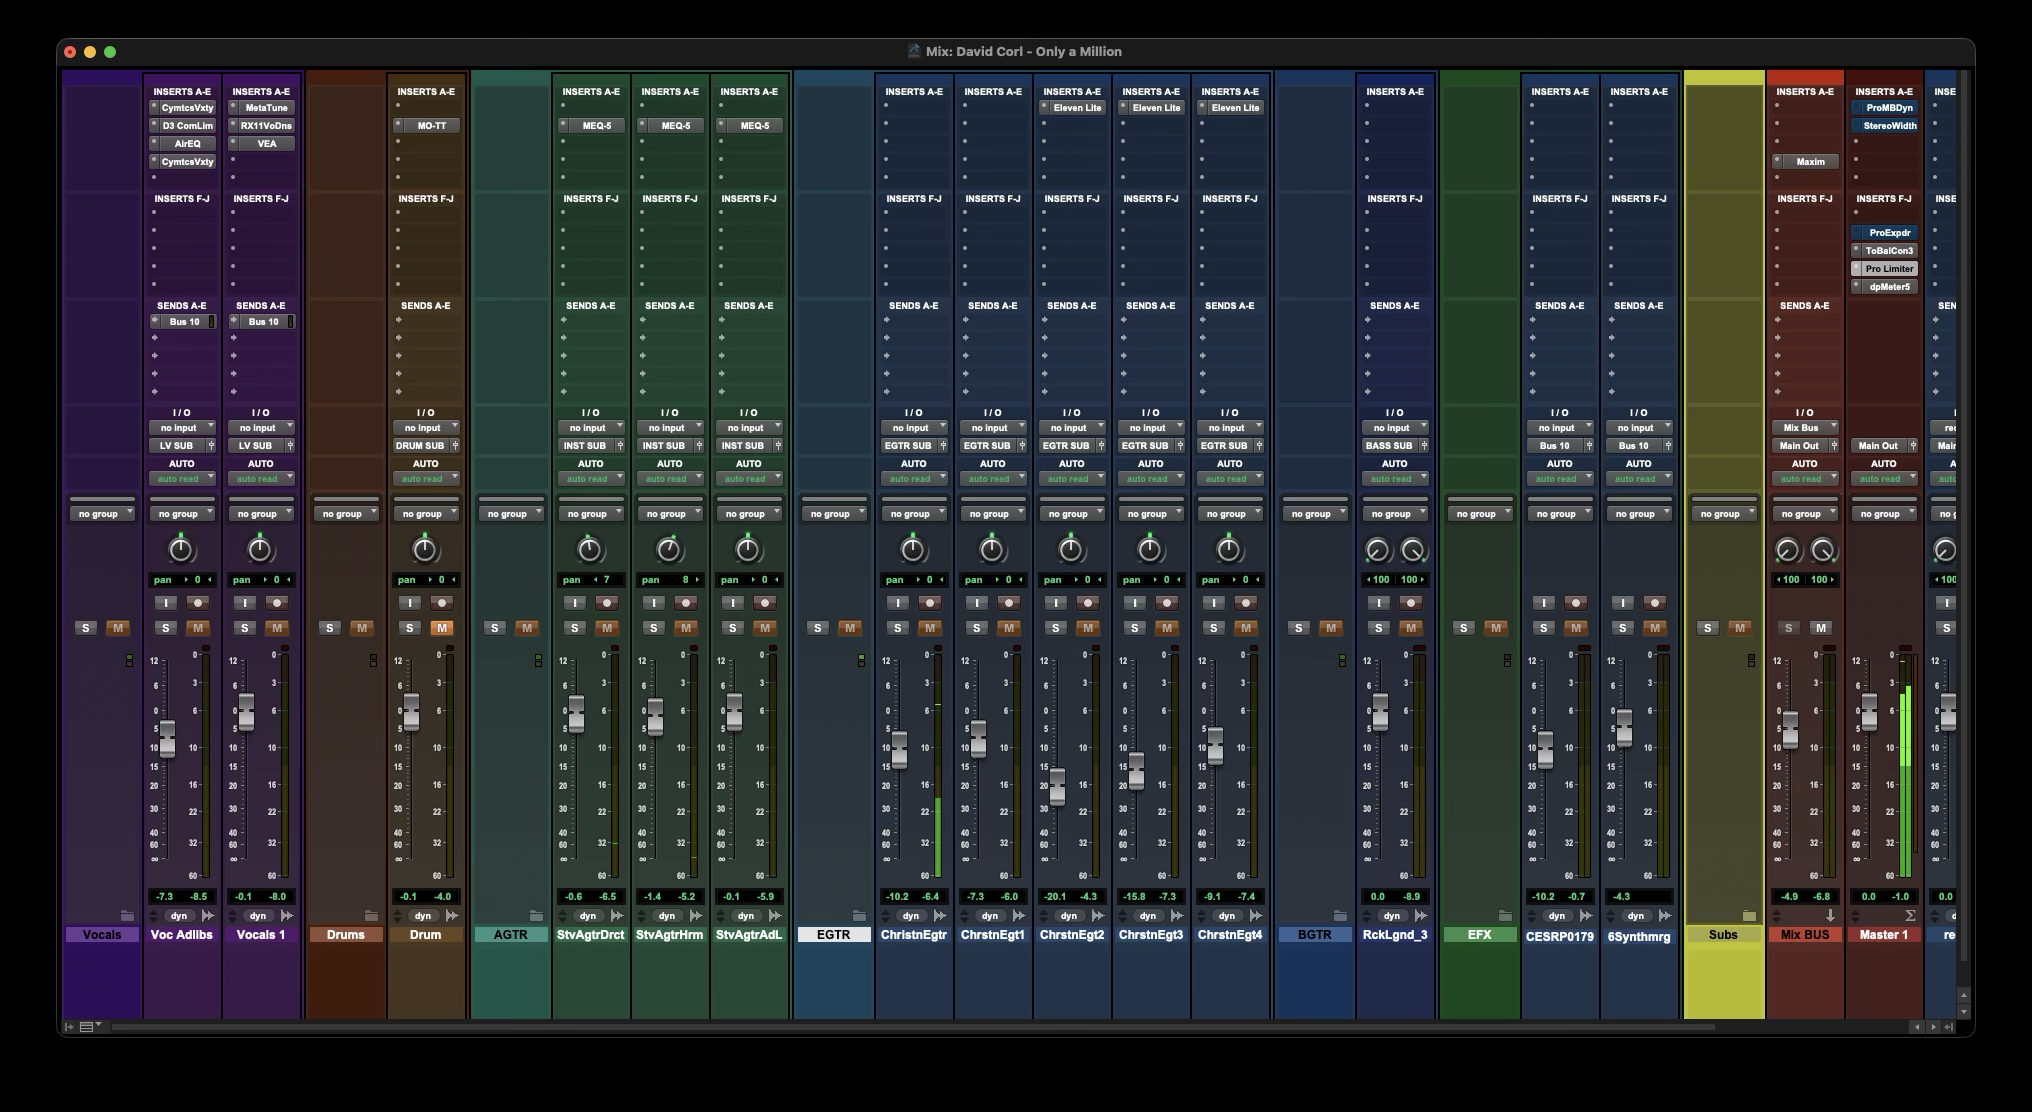The width and height of the screenshot is (2032, 1112).
Task: Open the dpMeter5 insert on Master 1
Action: [1884, 287]
